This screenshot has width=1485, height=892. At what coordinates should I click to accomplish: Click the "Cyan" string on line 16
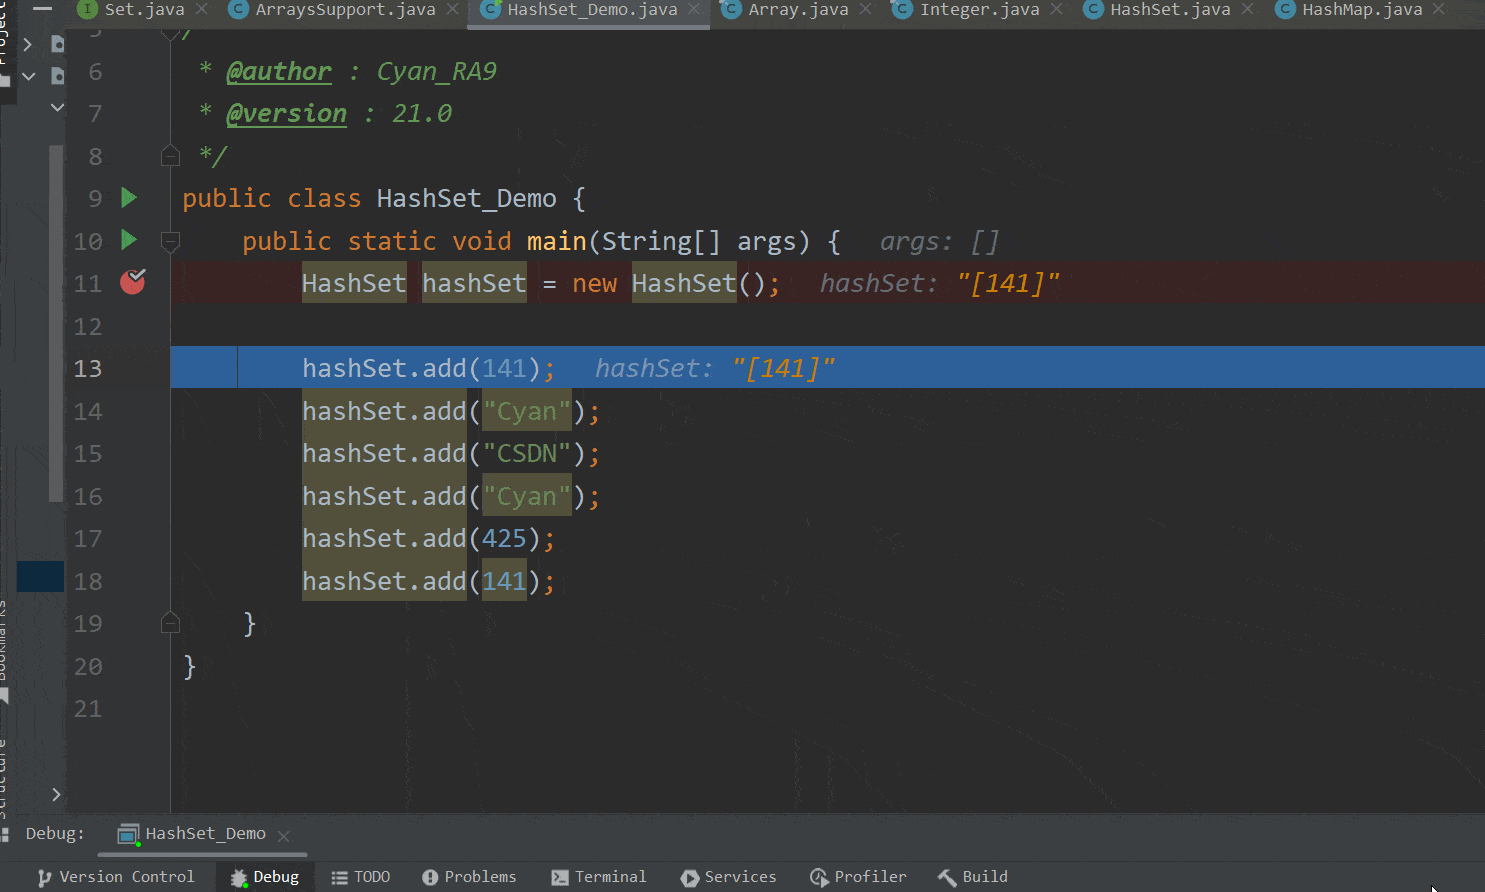527,496
